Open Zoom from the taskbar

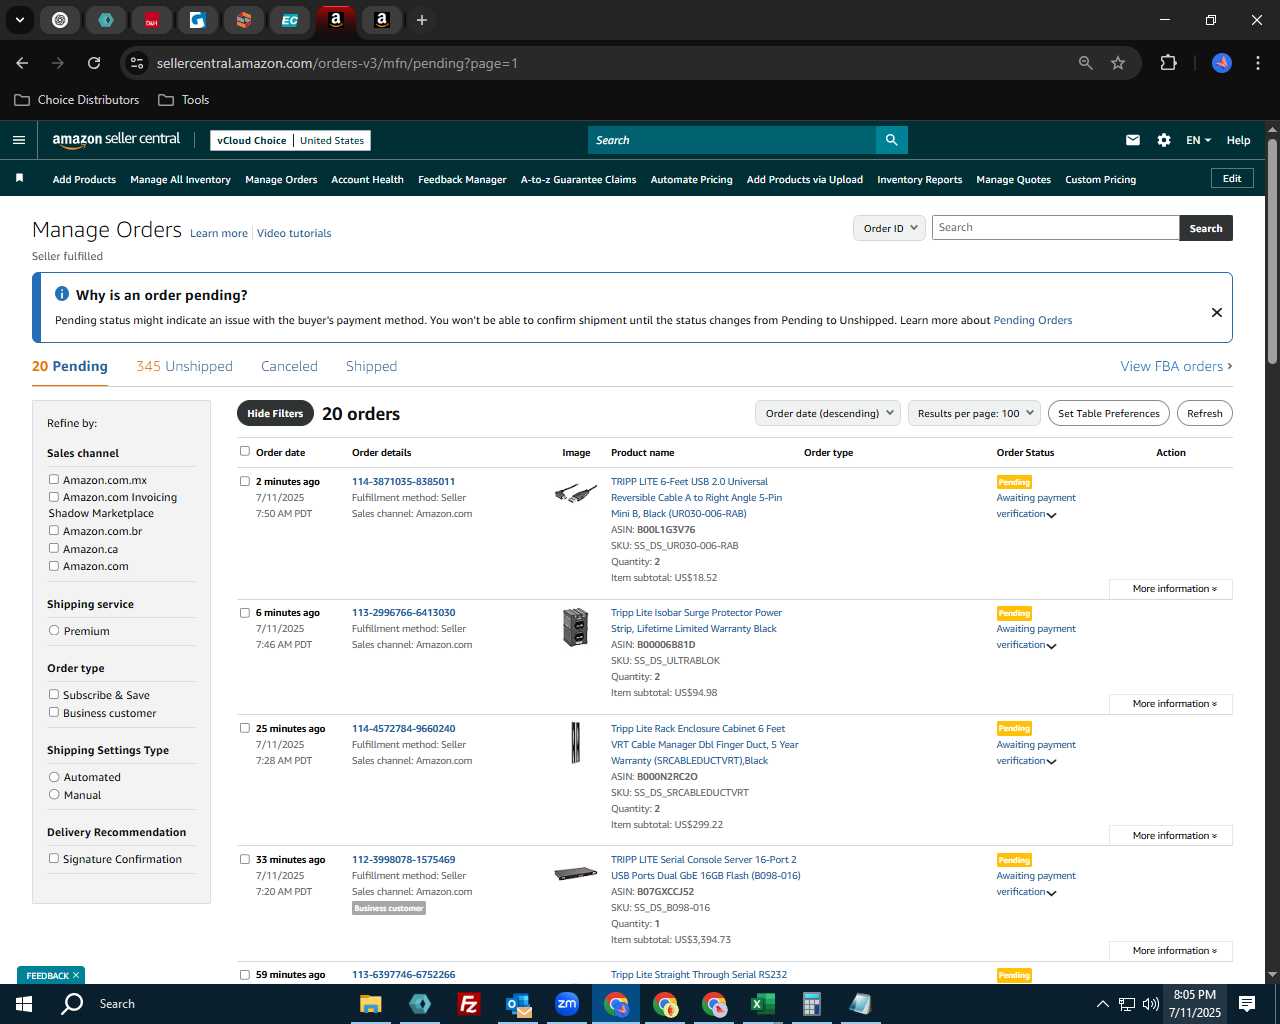(x=567, y=1004)
